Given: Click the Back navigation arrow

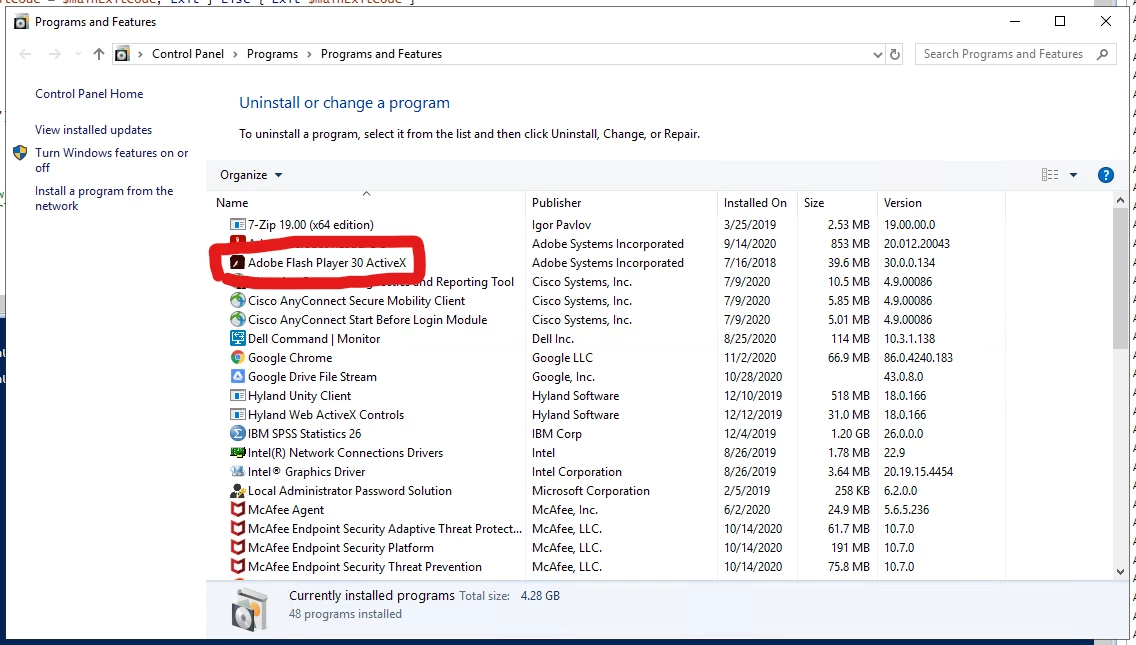Looking at the screenshot, I should [25, 54].
